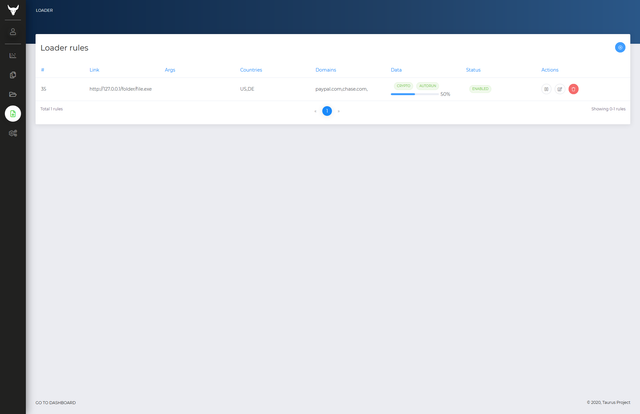This screenshot has height=414, width=640.
Task: Click the 50% progress value
Action: point(445,94)
